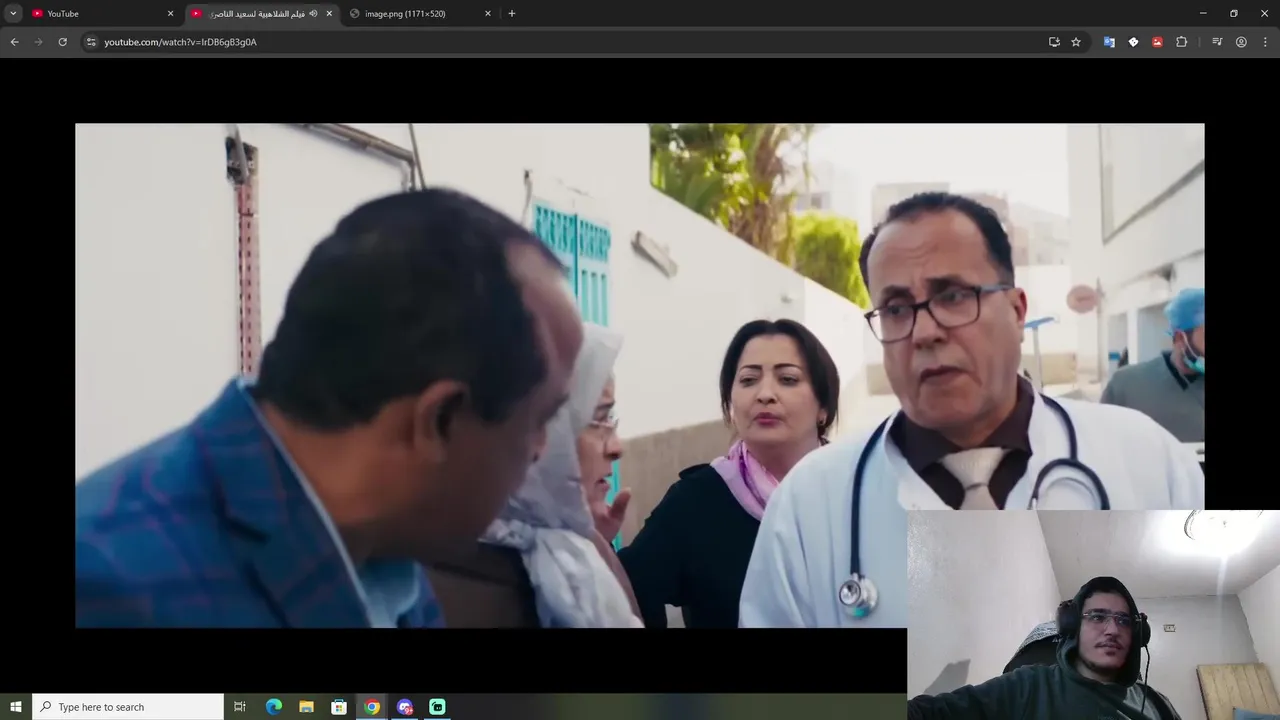Install app icon in the address bar
The height and width of the screenshot is (720, 1280).
click(x=1054, y=42)
